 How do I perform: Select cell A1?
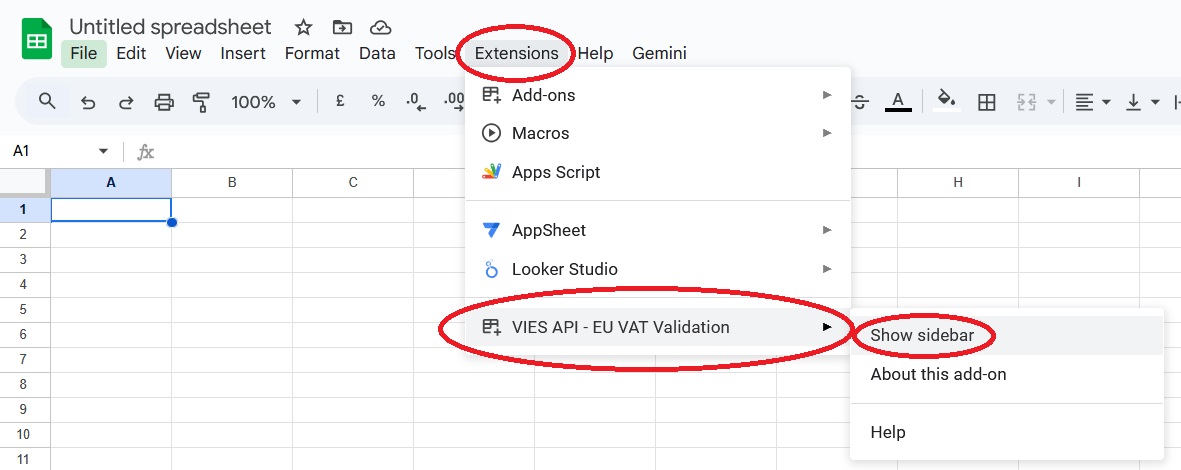click(111, 209)
